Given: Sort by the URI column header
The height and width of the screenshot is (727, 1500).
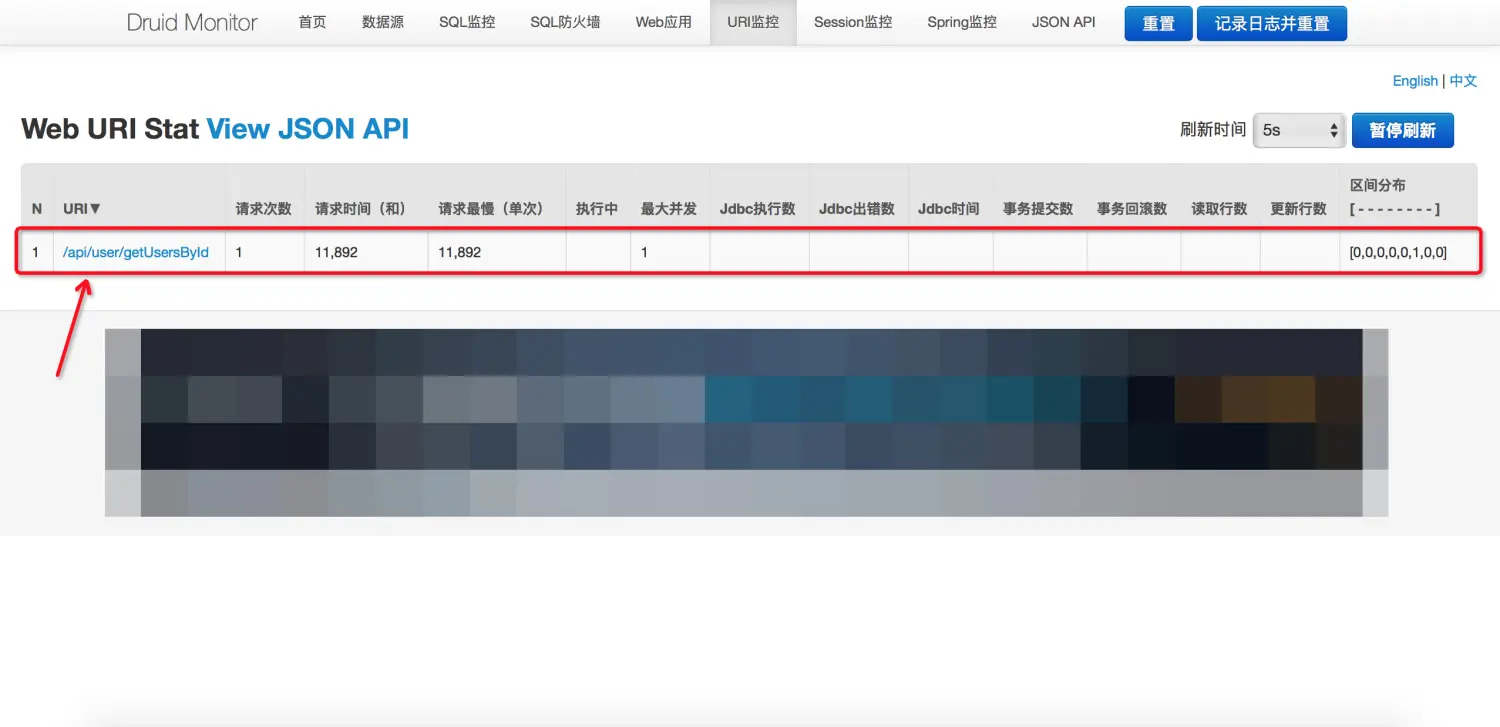Looking at the screenshot, I should tap(82, 208).
